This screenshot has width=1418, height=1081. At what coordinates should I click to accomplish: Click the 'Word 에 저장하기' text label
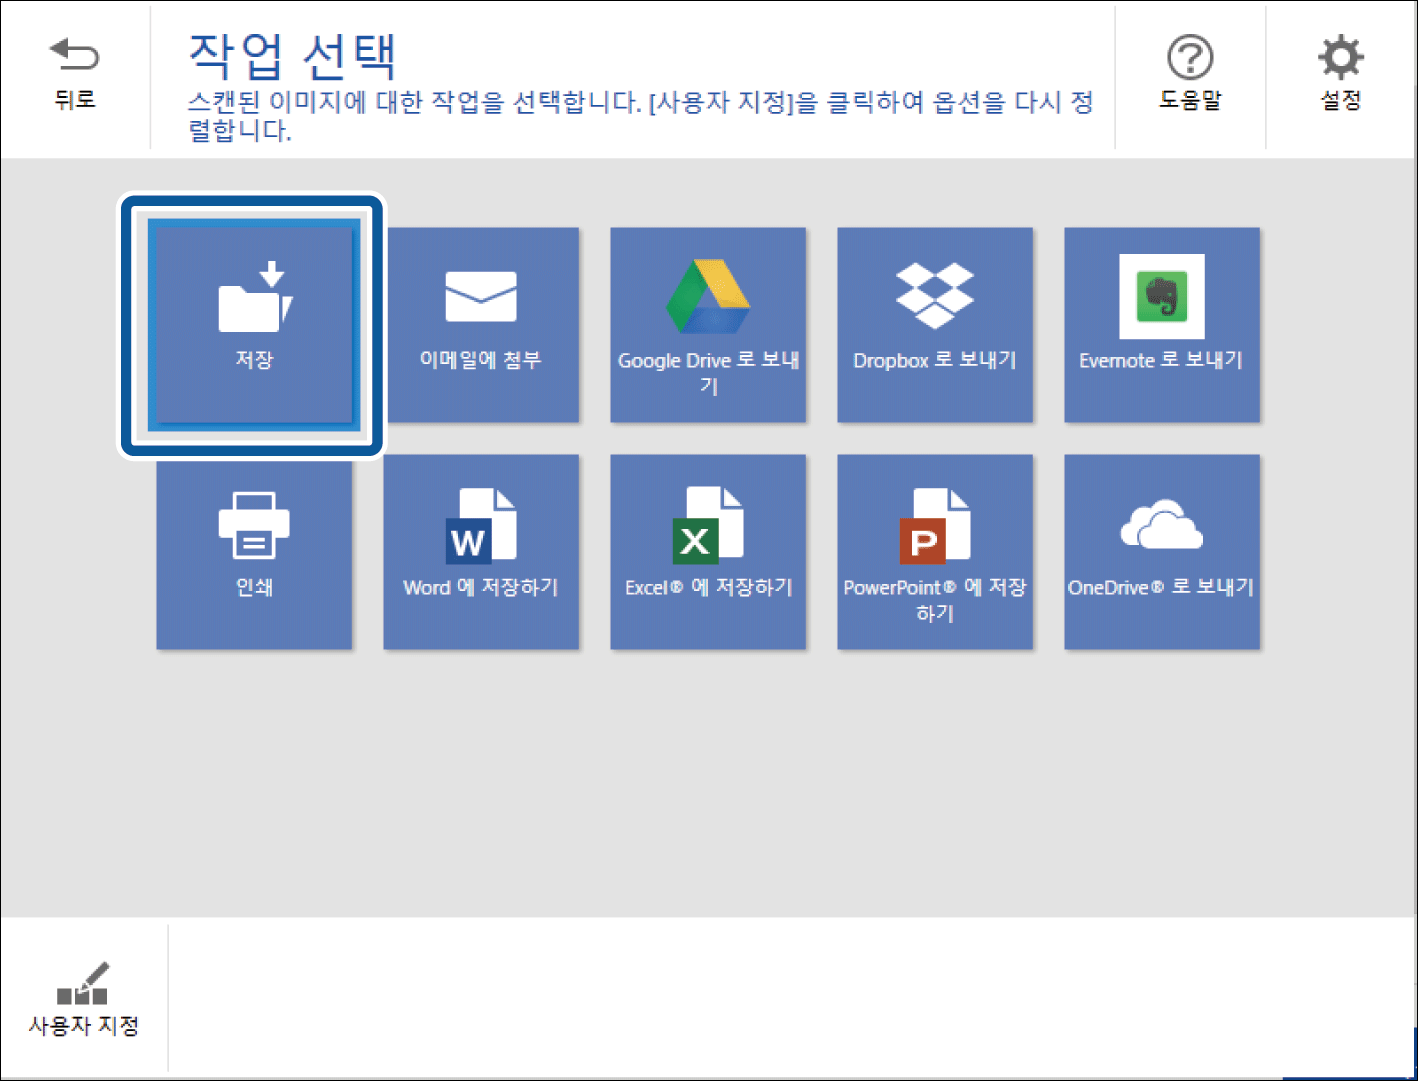click(481, 587)
